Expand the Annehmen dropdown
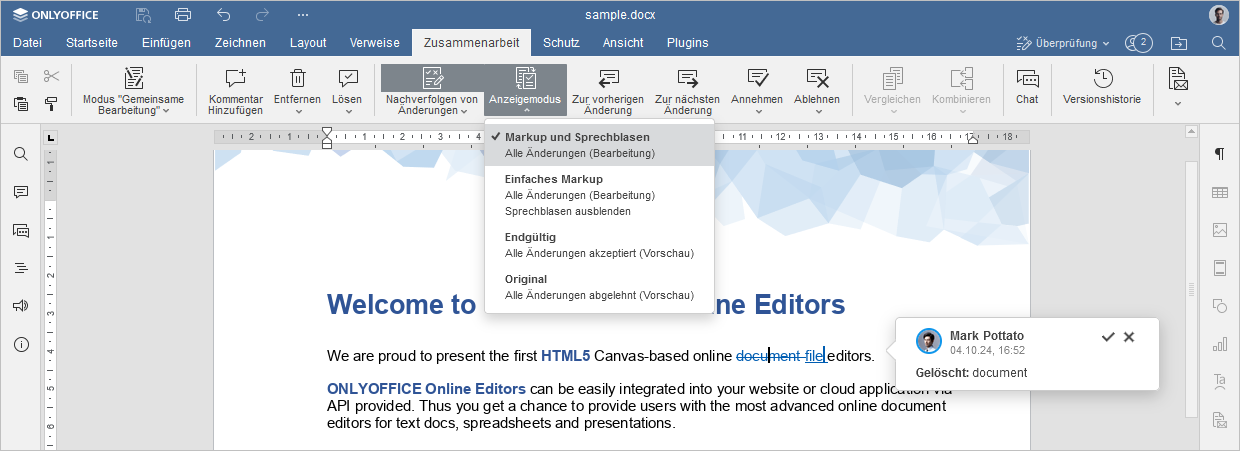Viewport: 1240px width, 451px height. click(x=757, y=111)
